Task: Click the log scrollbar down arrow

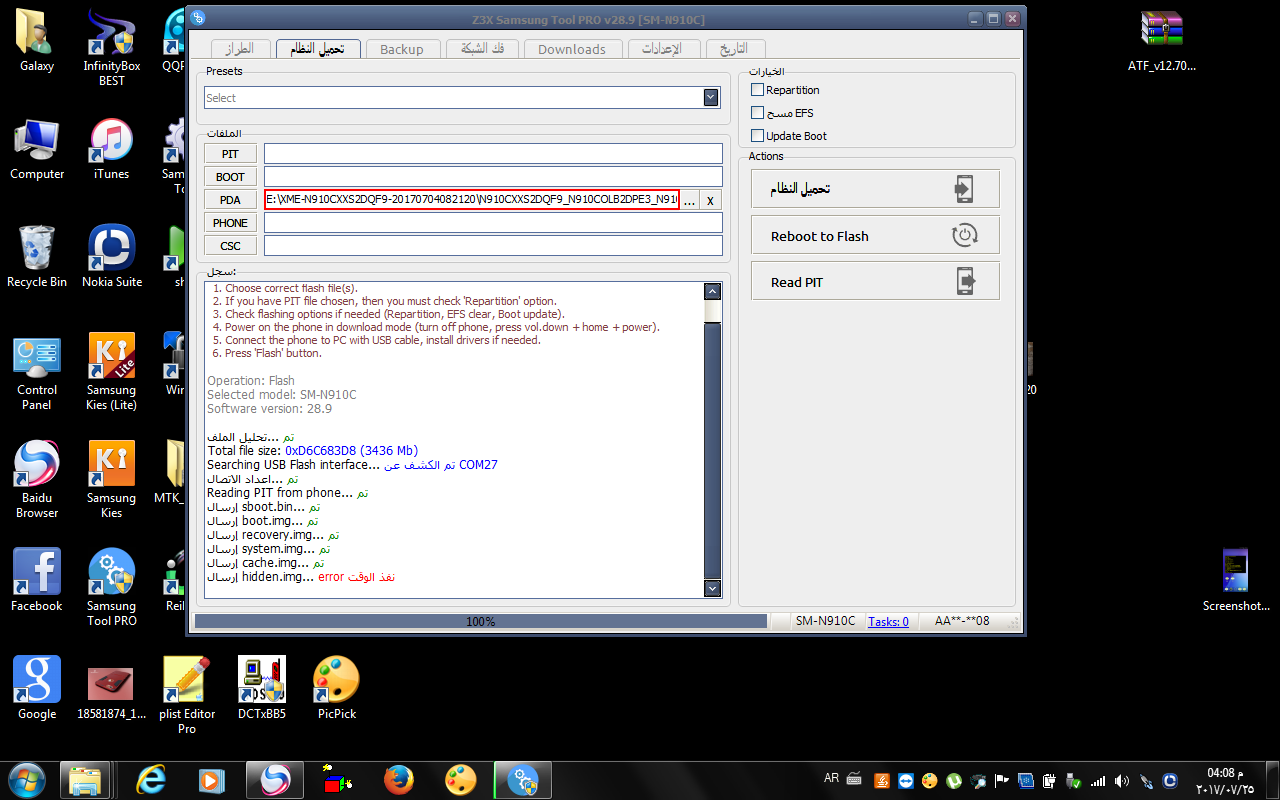Action: tap(712, 589)
